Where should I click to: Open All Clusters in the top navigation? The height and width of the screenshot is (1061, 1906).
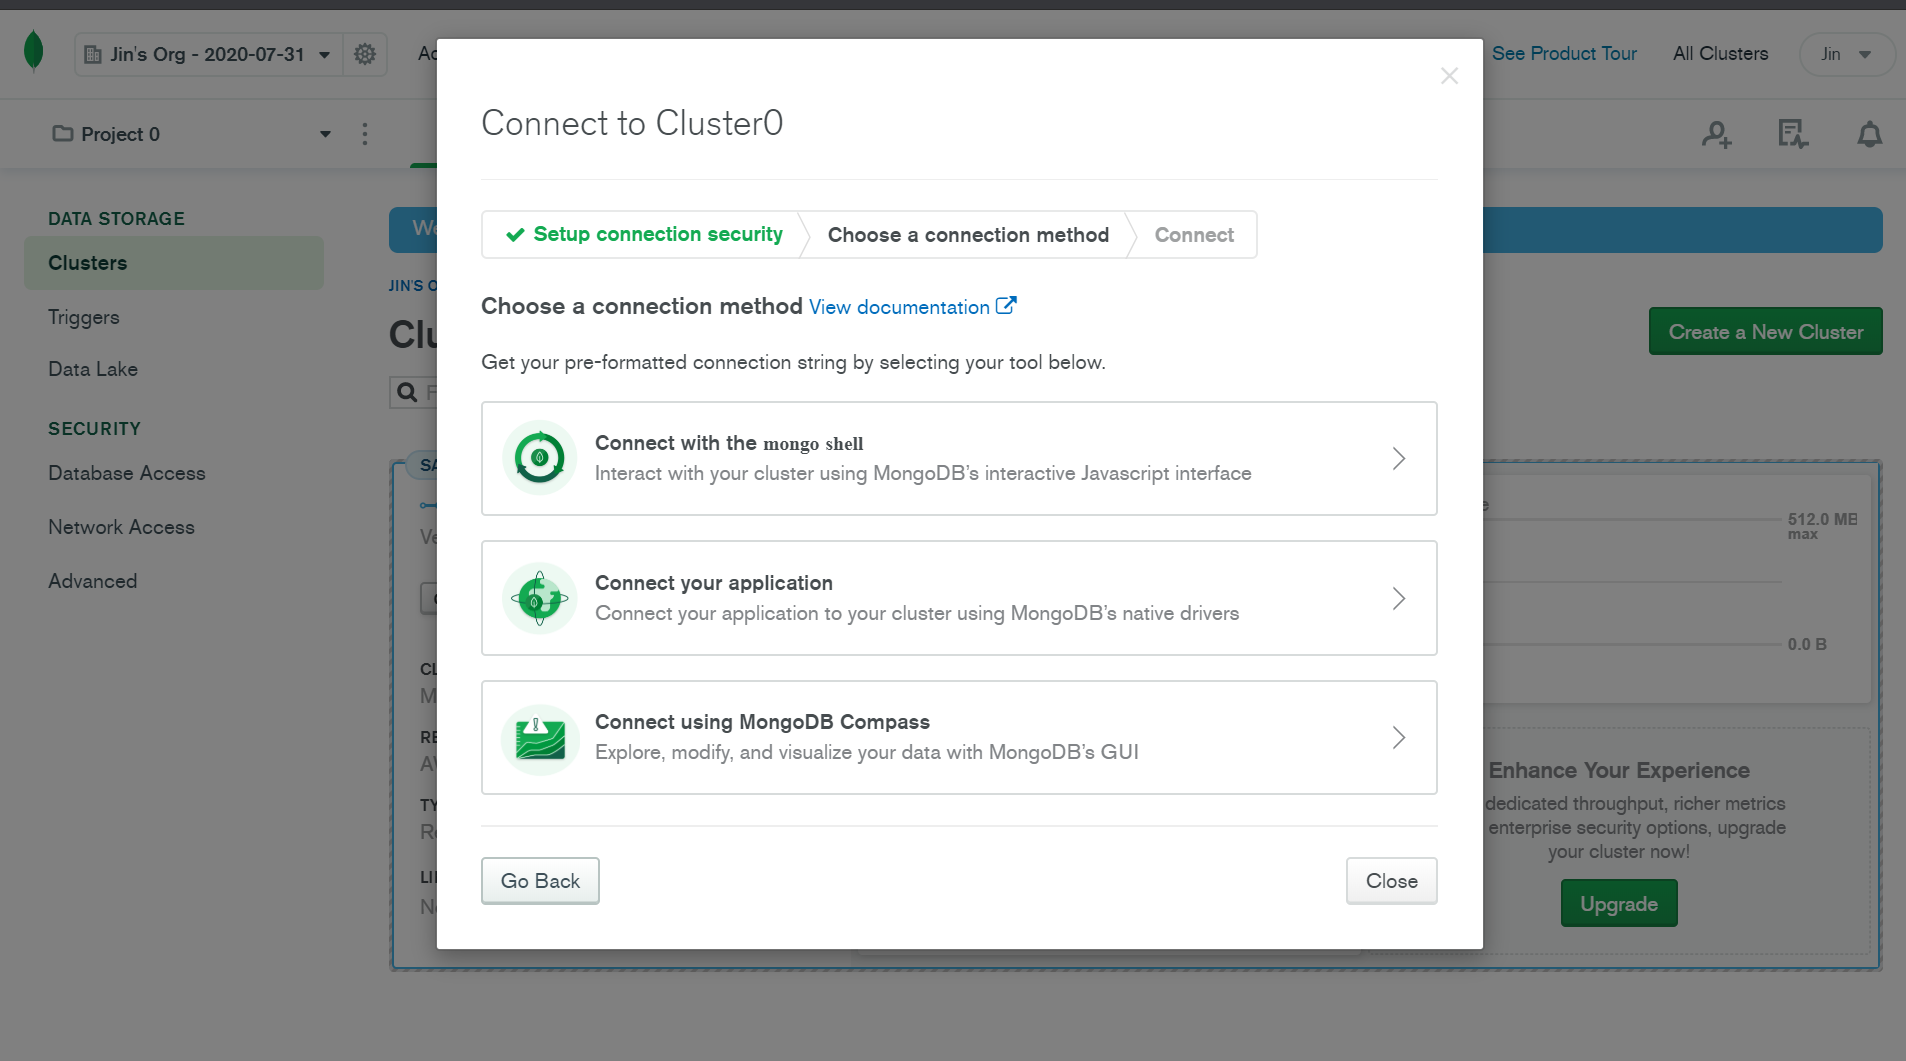(x=1719, y=53)
